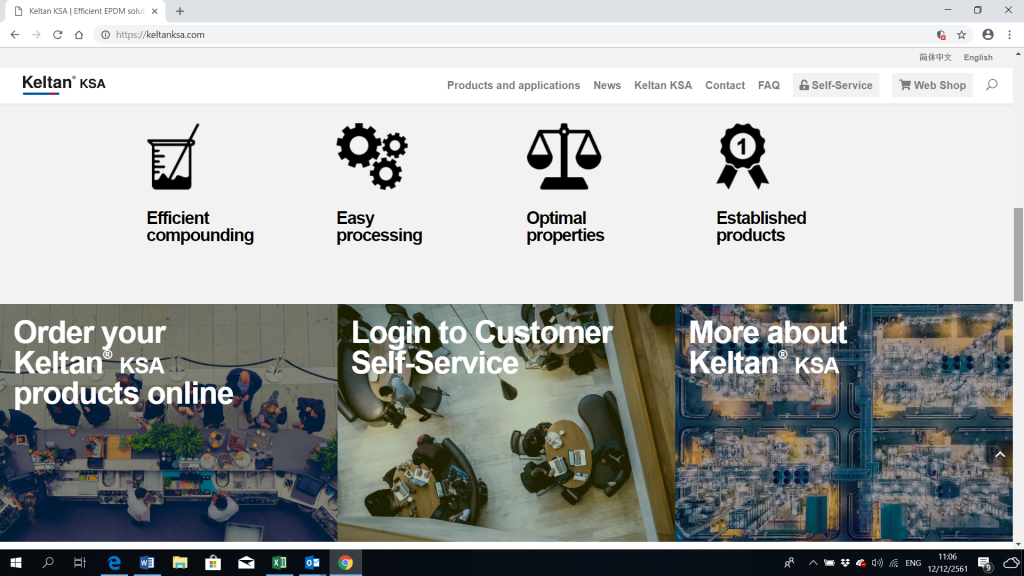Click the browser home icon
1024x576 pixels.
(79, 35)
